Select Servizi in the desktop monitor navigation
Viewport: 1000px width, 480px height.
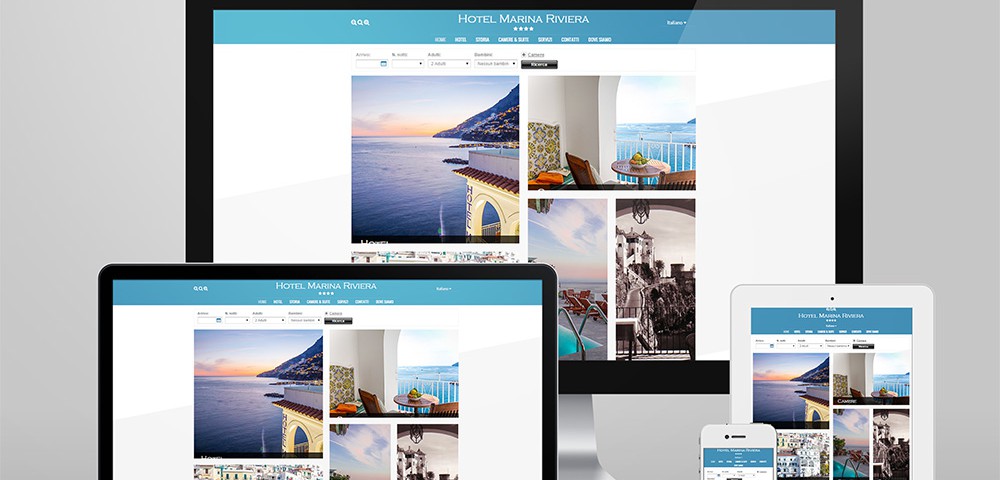pos(545,40)
